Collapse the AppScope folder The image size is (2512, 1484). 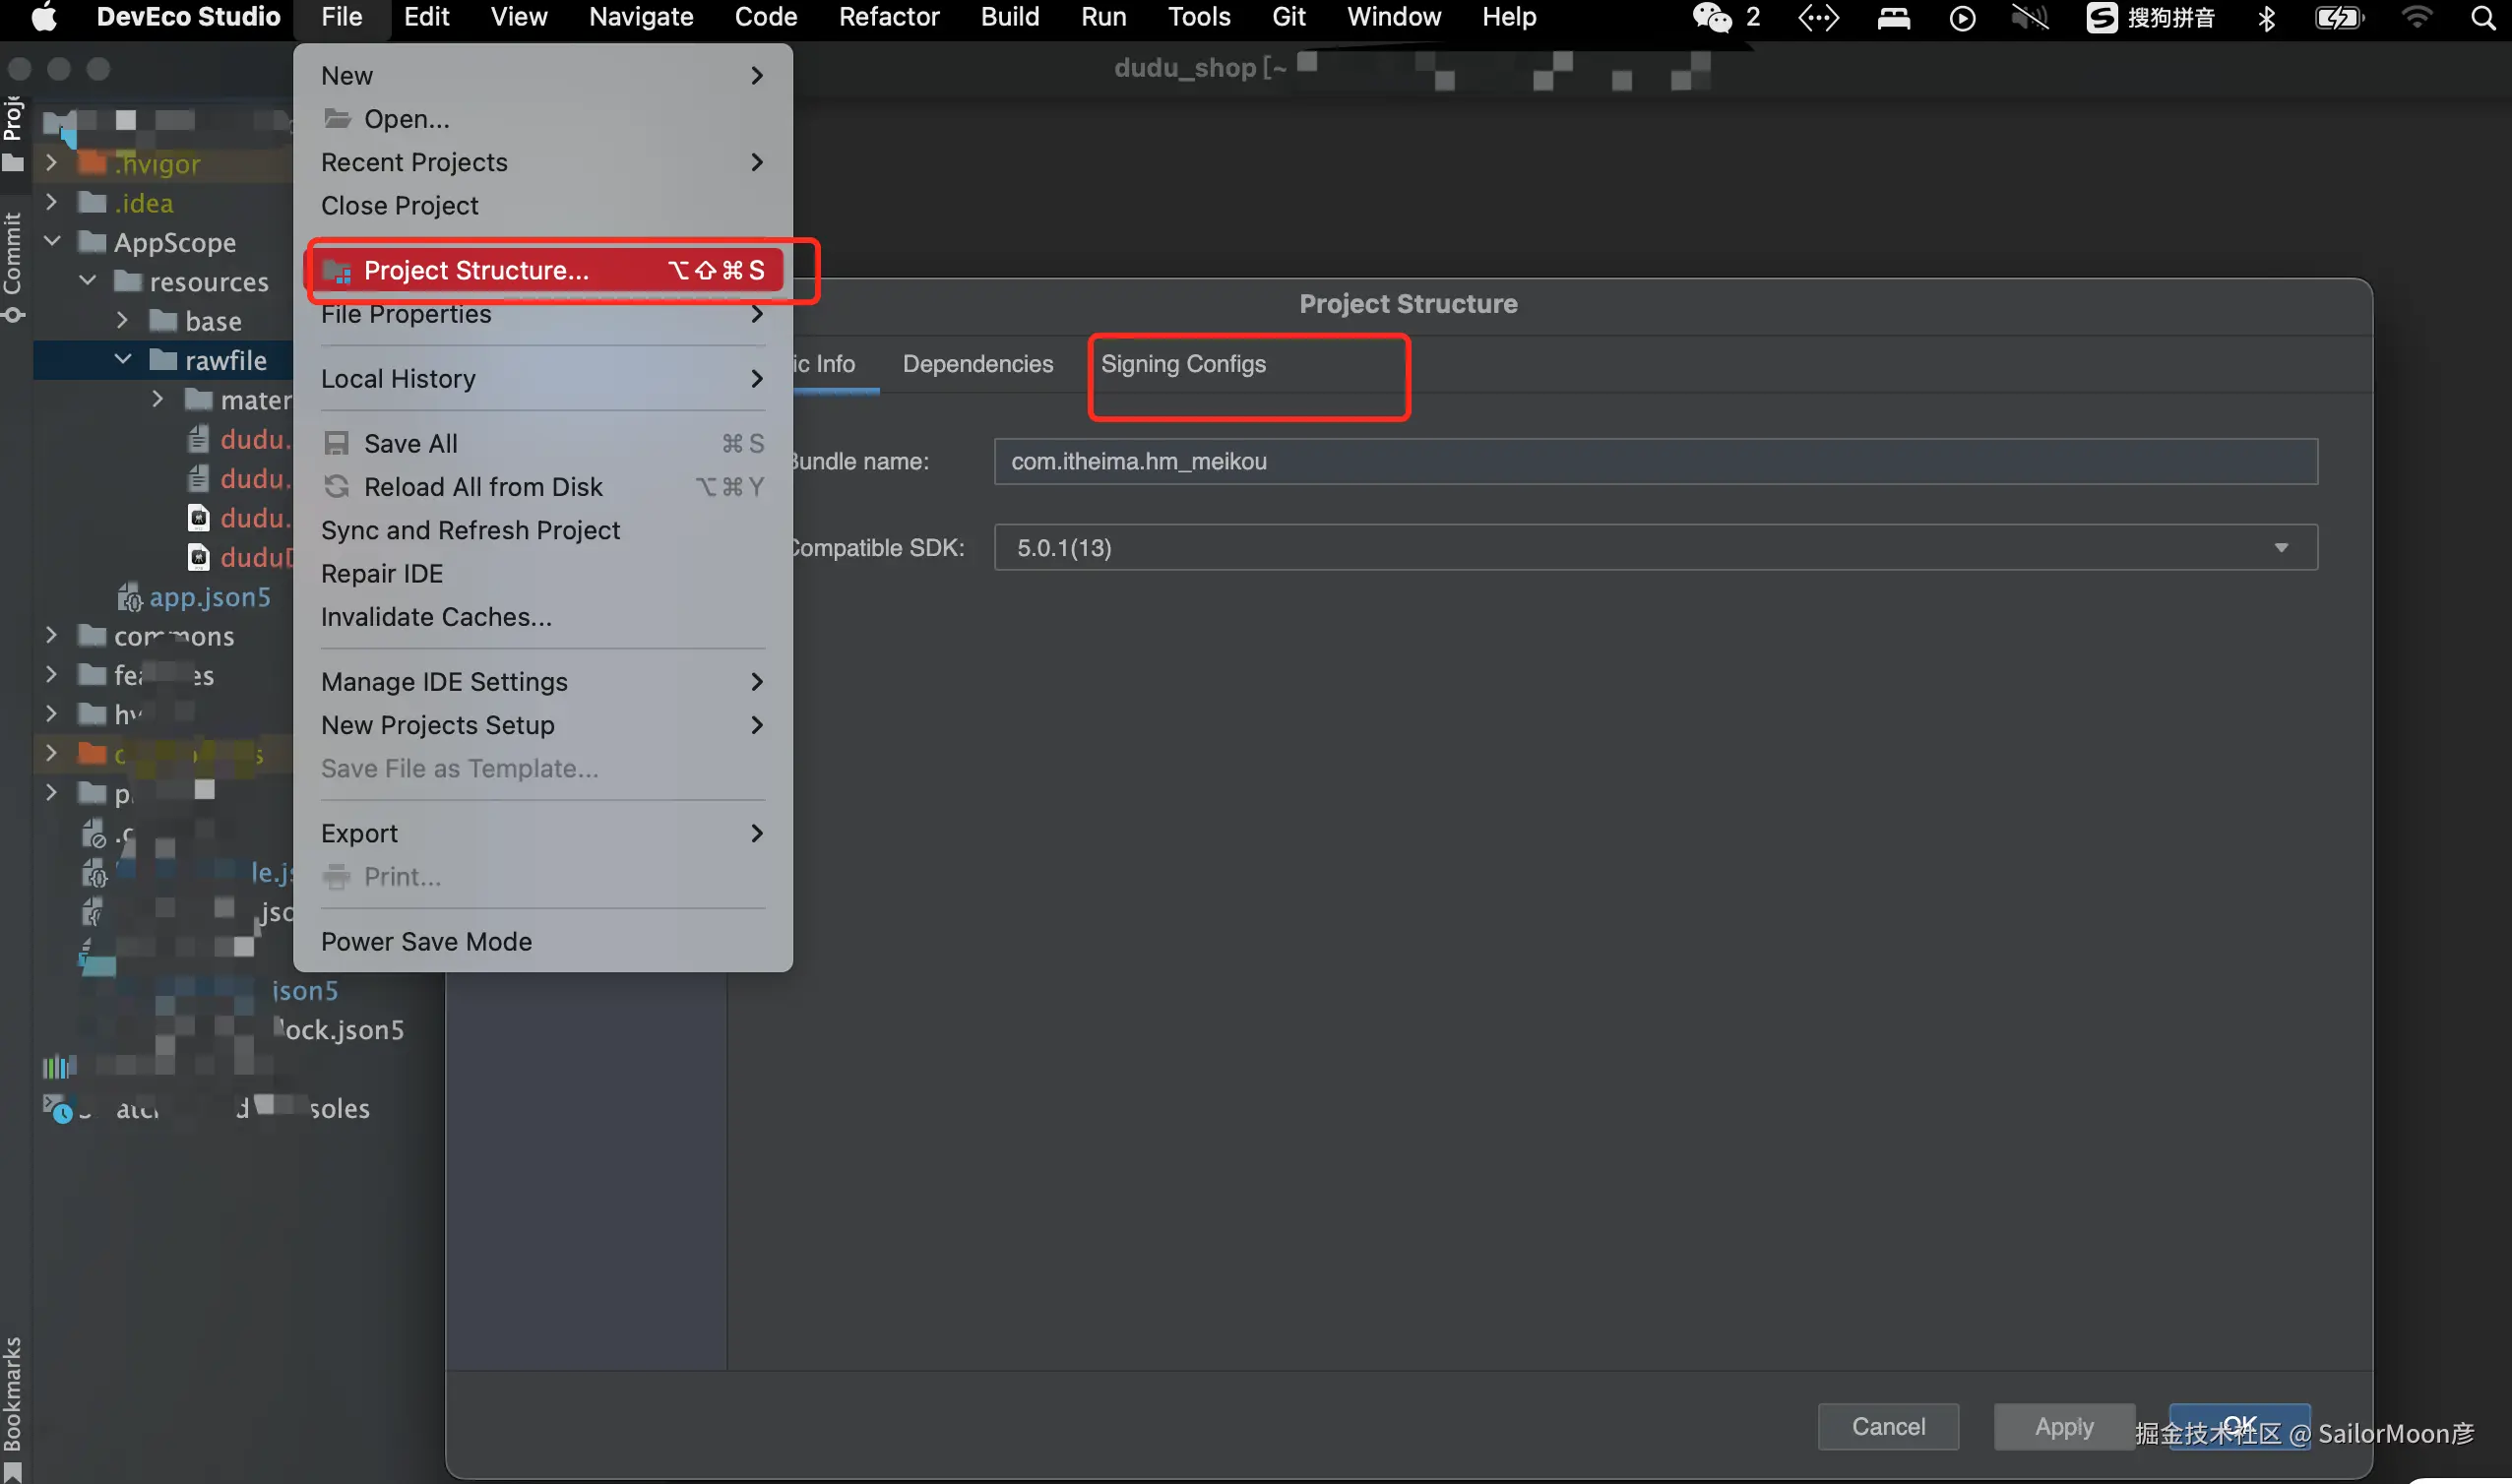point(52,242)
